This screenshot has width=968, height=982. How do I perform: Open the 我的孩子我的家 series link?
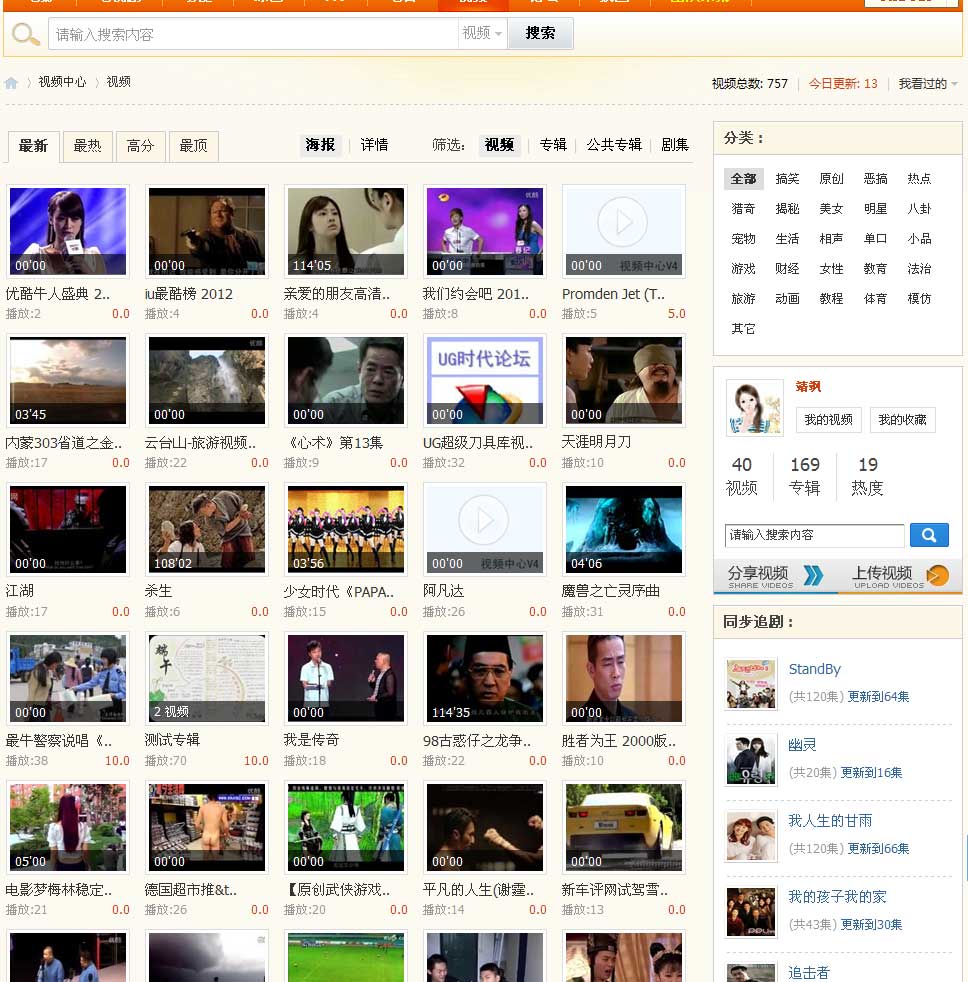(837, 897)
